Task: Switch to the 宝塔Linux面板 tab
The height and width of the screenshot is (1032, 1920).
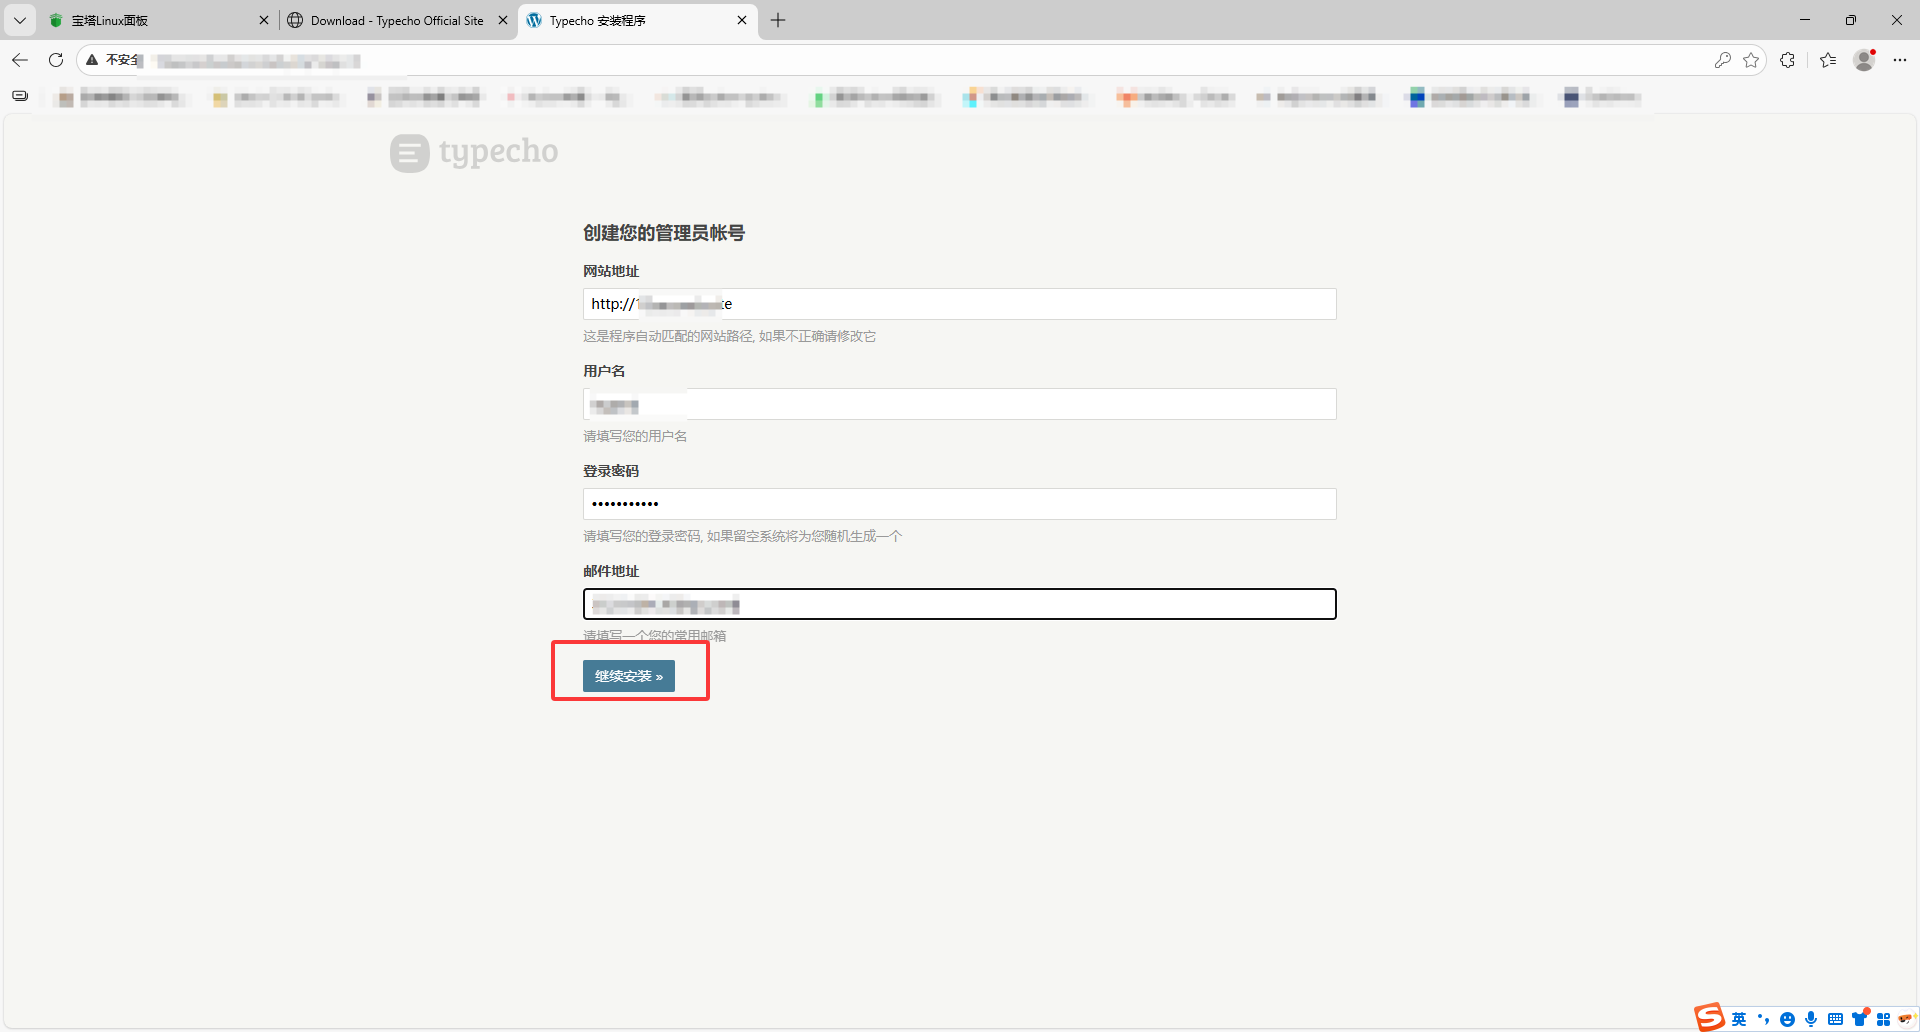Action: point(150,20)
